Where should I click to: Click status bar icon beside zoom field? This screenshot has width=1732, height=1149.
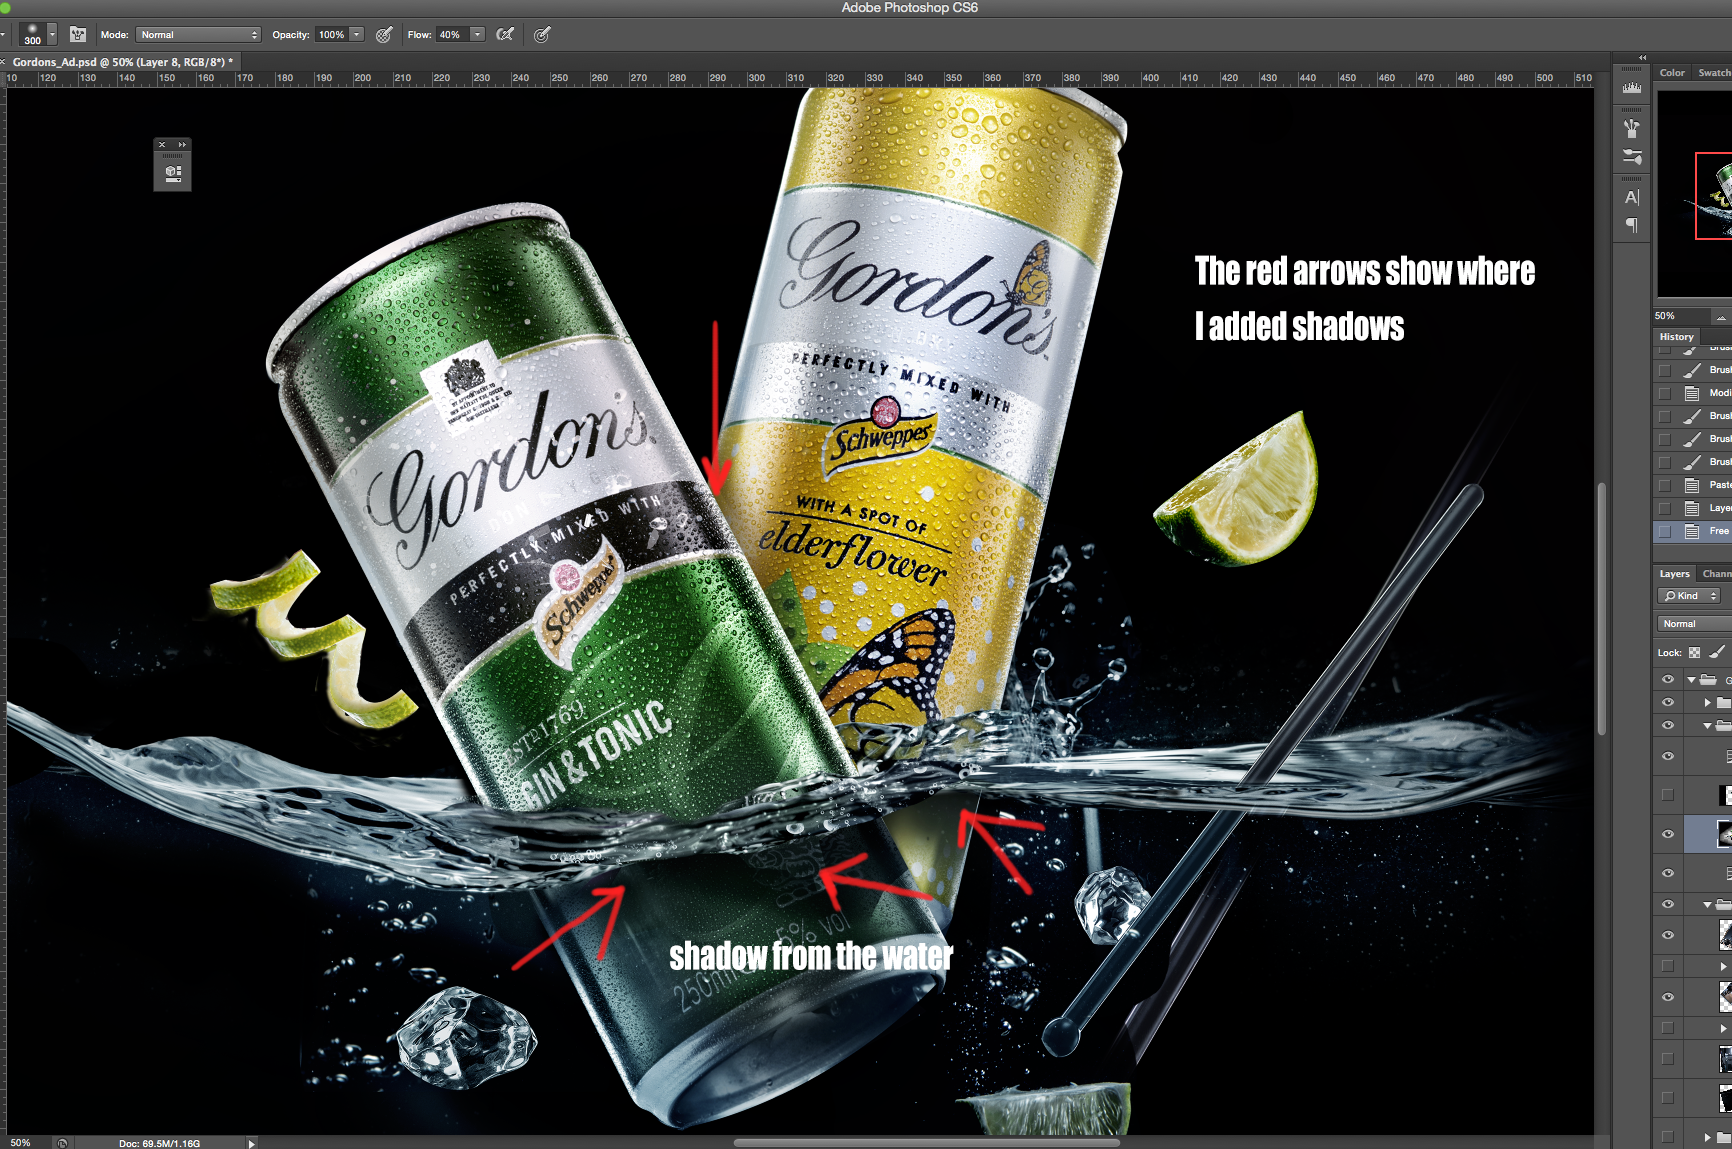62,1143
